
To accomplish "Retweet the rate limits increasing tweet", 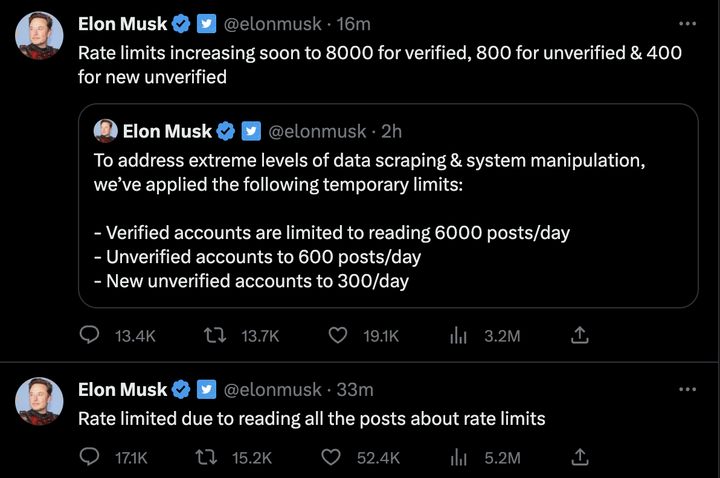I will [214, 337].
